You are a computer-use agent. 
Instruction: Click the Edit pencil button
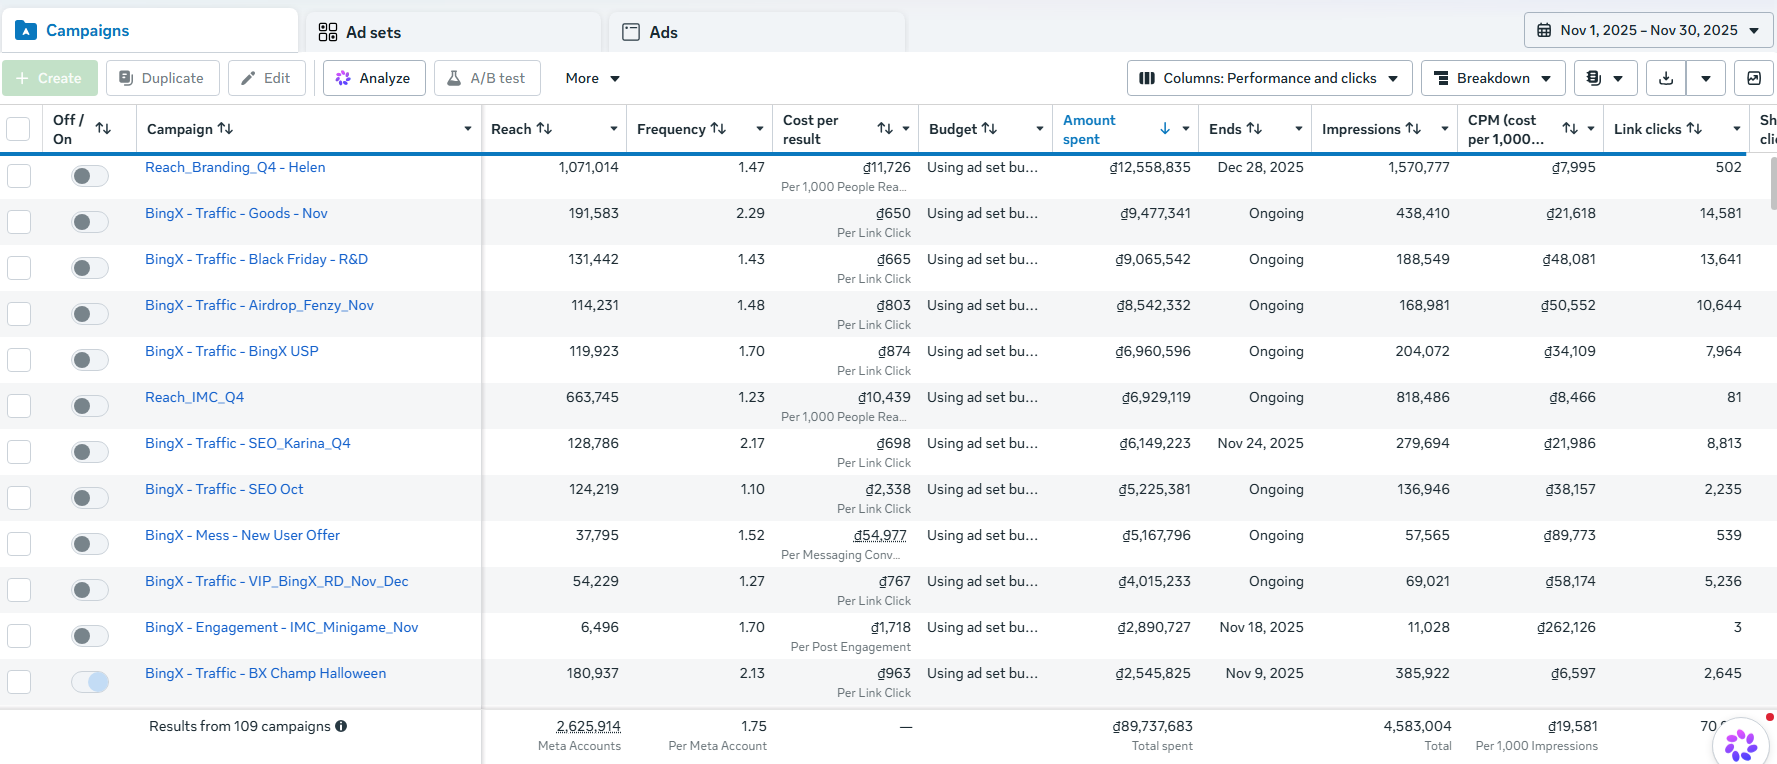pyautogui.click(x=266, y=78)
